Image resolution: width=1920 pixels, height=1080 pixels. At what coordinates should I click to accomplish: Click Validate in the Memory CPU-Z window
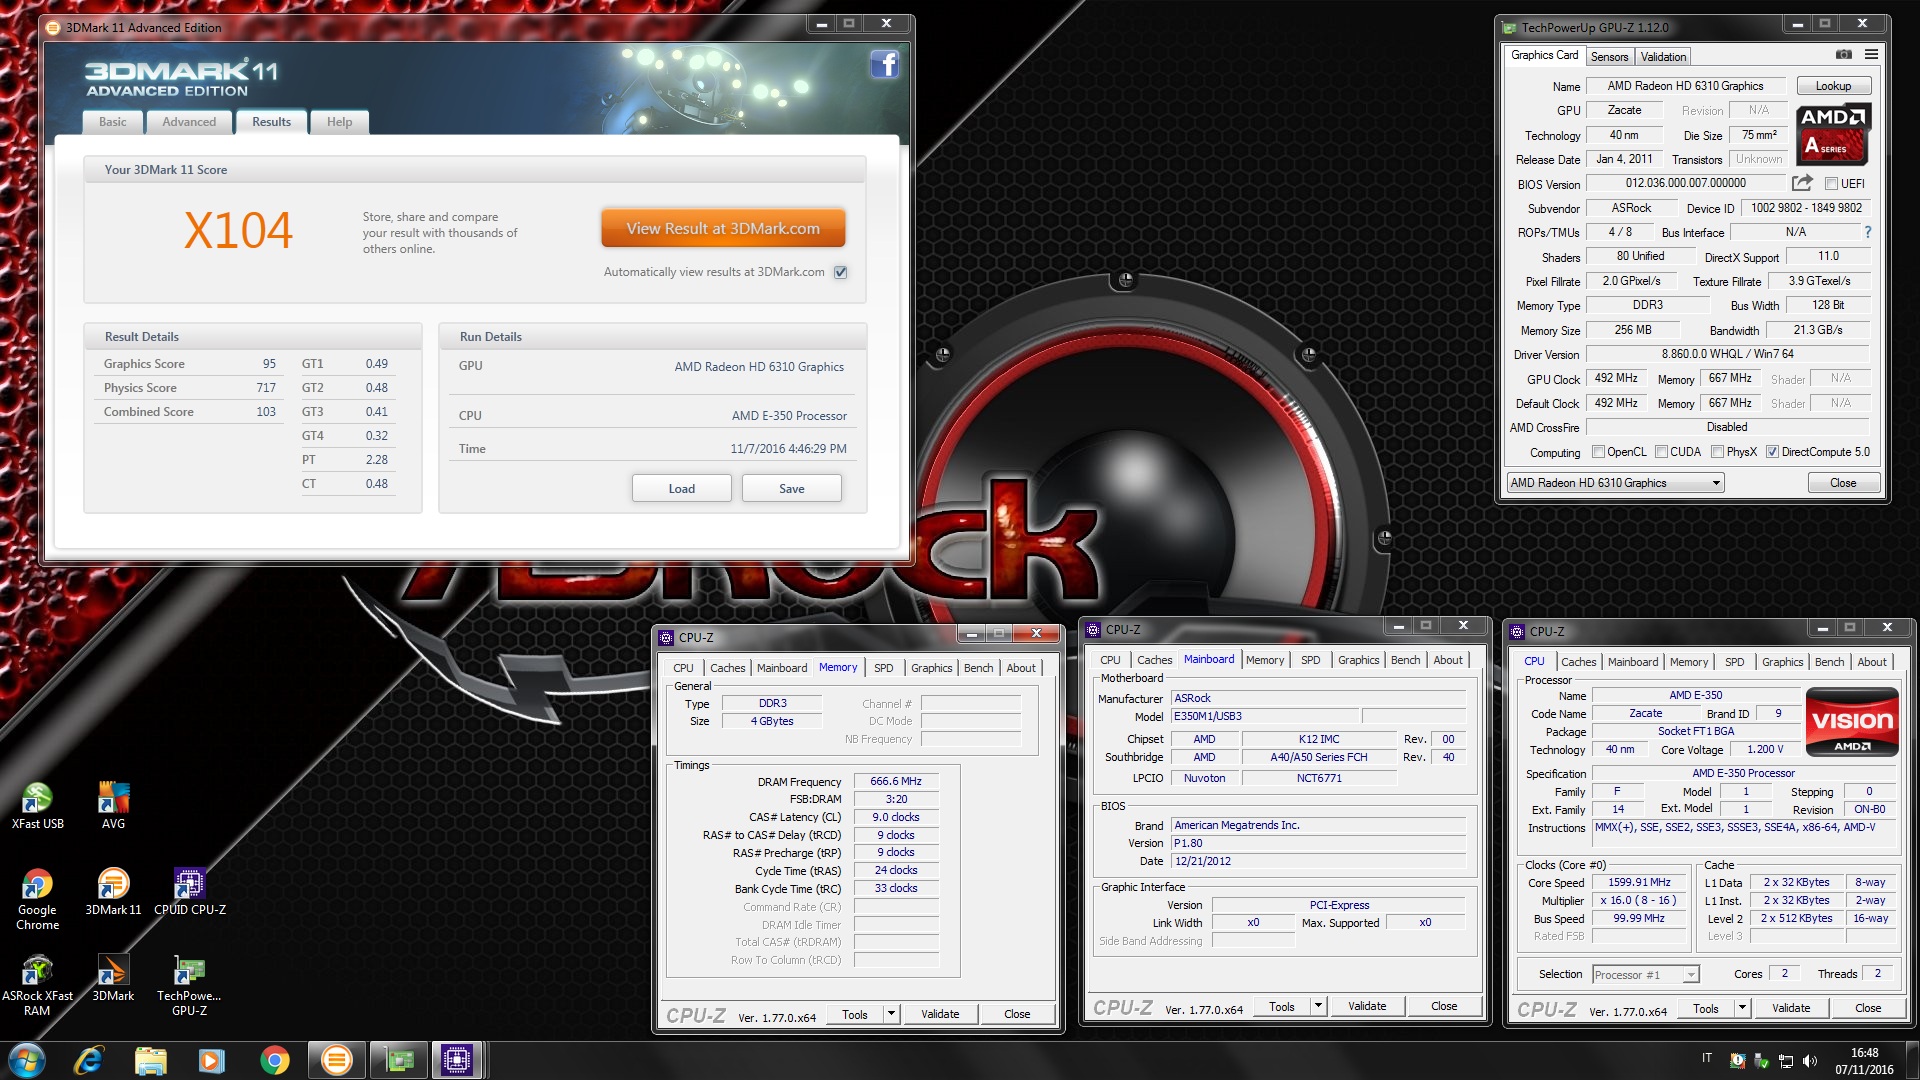tap(939, 1014)
